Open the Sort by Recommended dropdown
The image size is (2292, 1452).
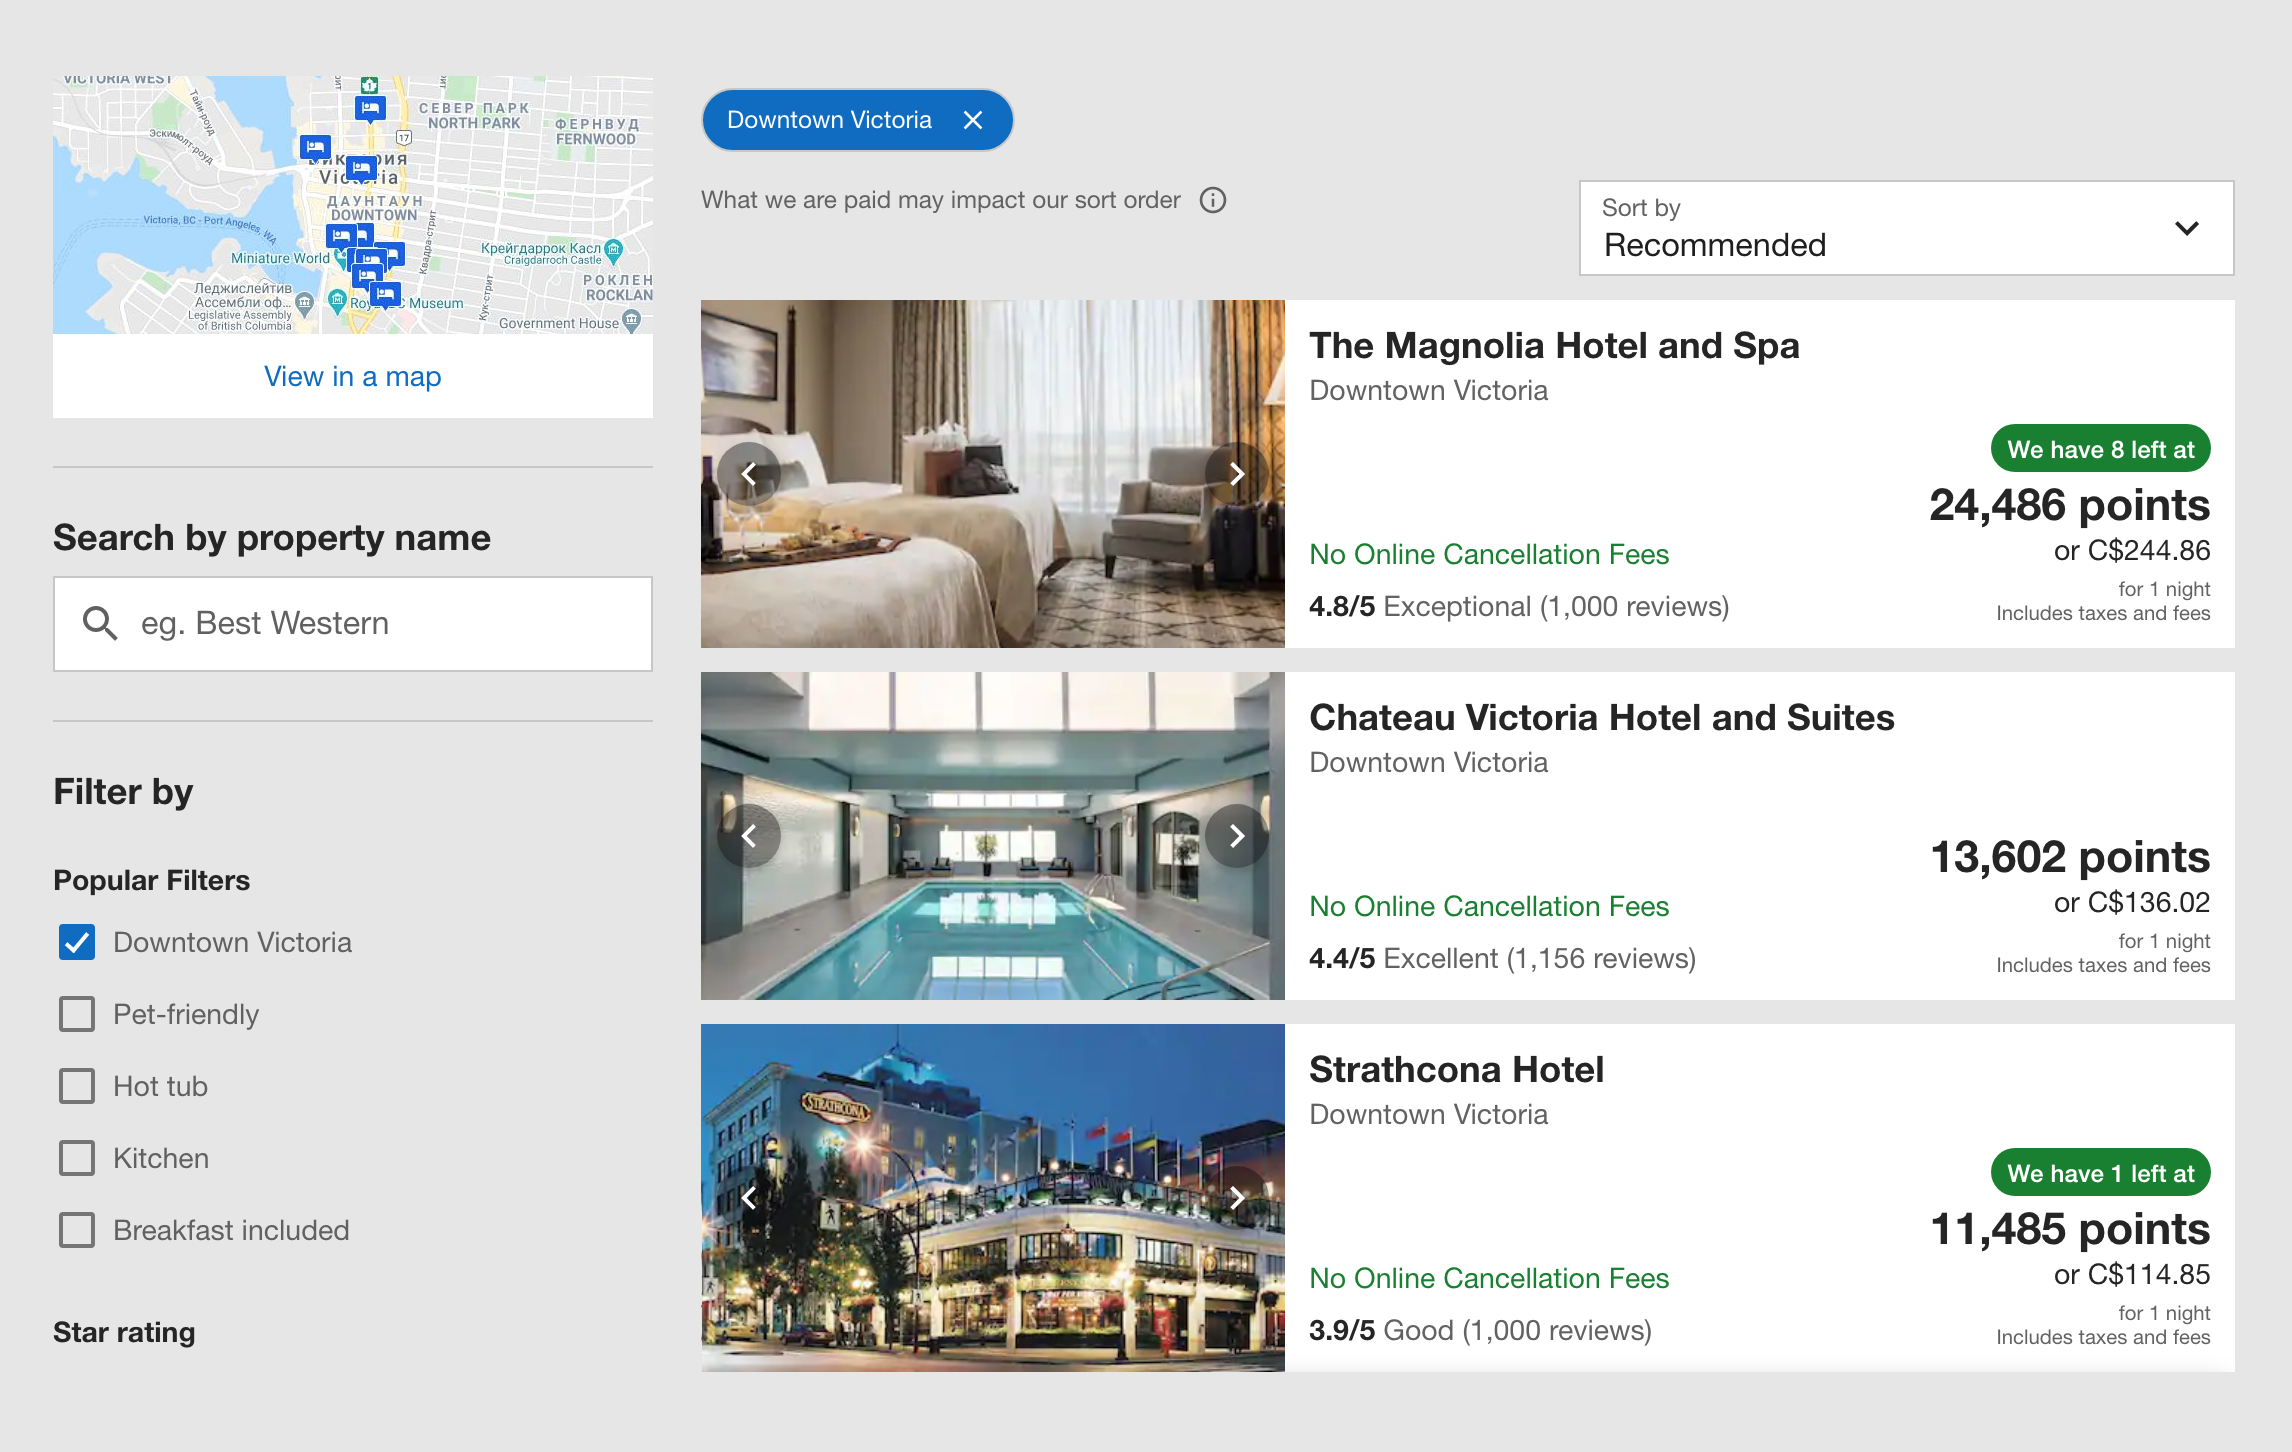tap(1906, 228)
